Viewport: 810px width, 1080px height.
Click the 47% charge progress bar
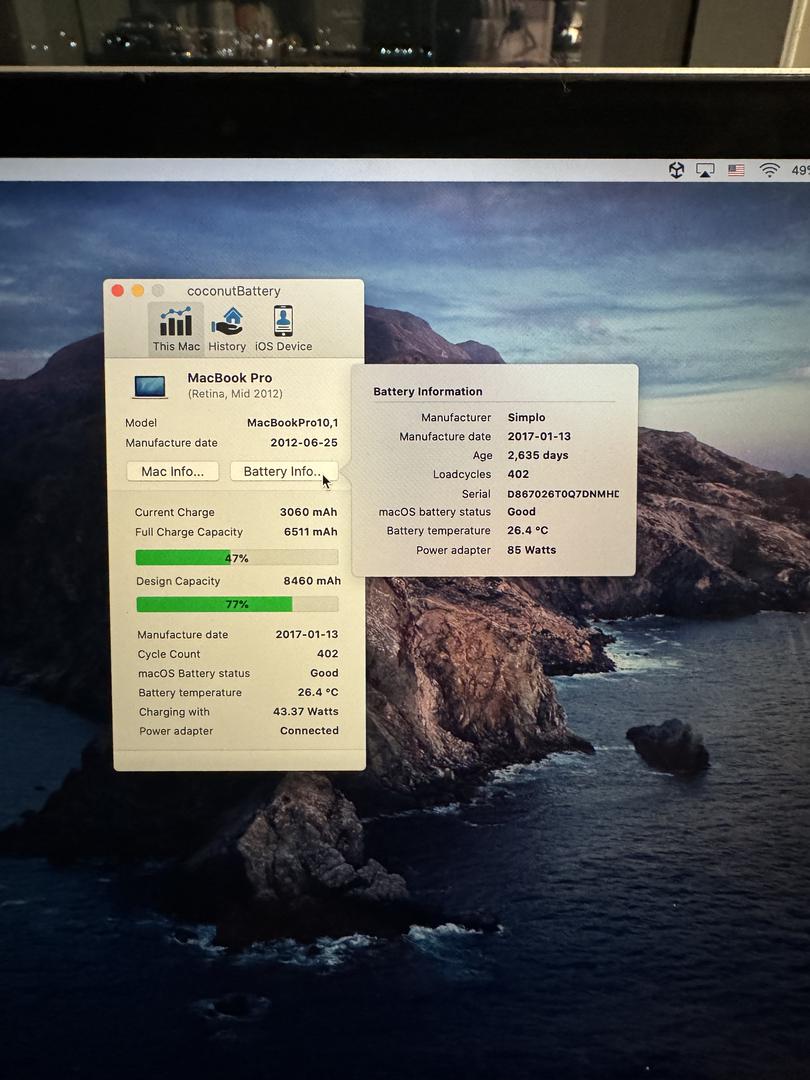coord(236,558)
